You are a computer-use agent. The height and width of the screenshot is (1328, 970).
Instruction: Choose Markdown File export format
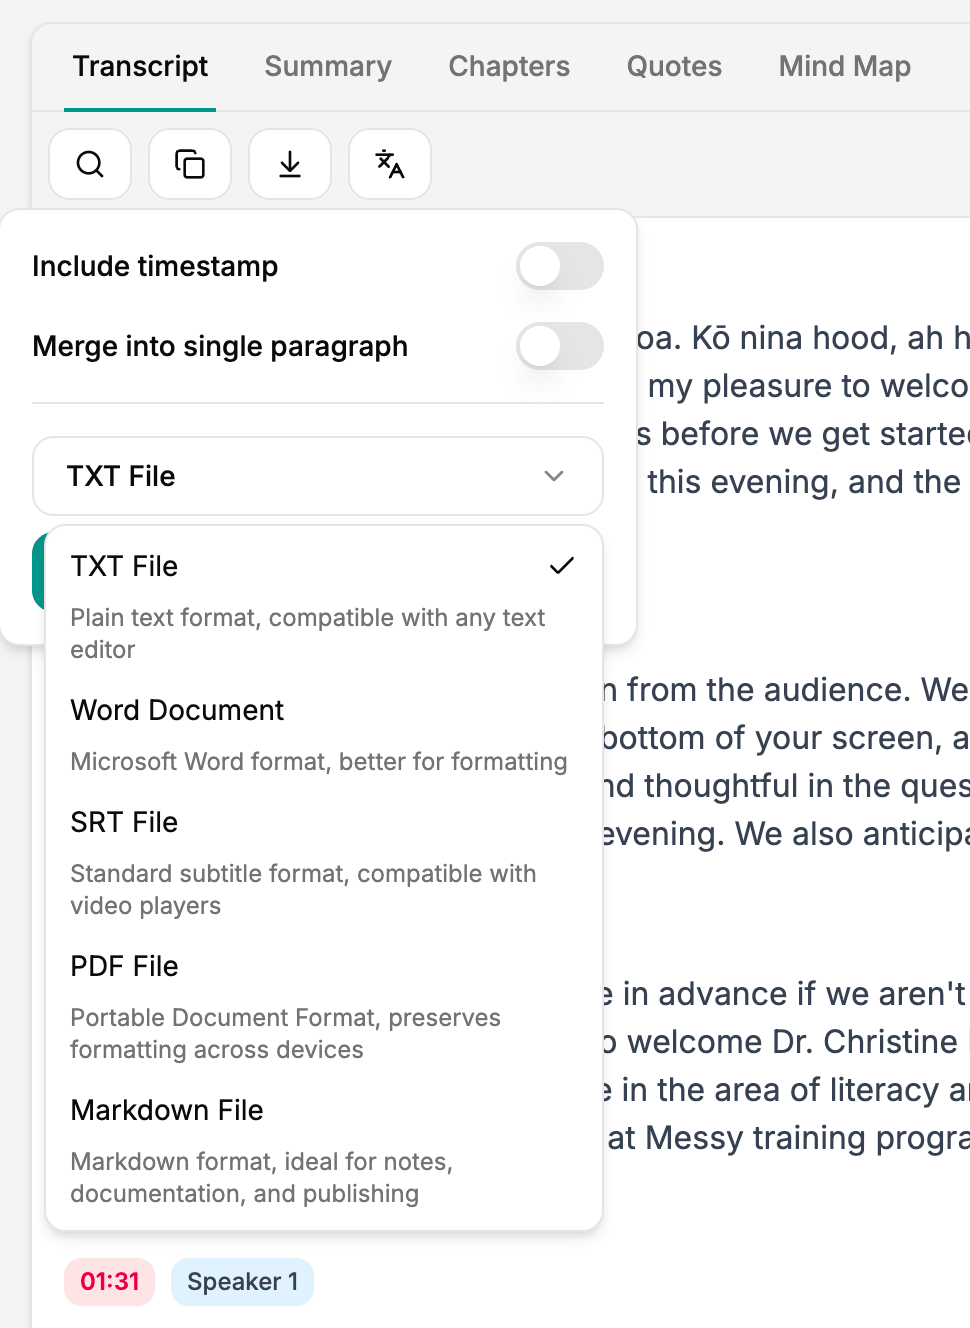point(324,1150)
